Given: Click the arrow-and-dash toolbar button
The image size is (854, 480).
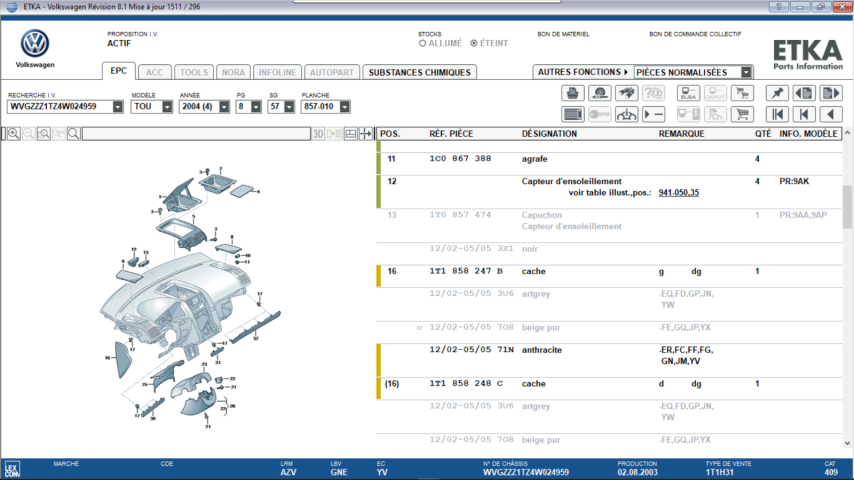Looking at the screenshot, I should (x=653, y=114).
